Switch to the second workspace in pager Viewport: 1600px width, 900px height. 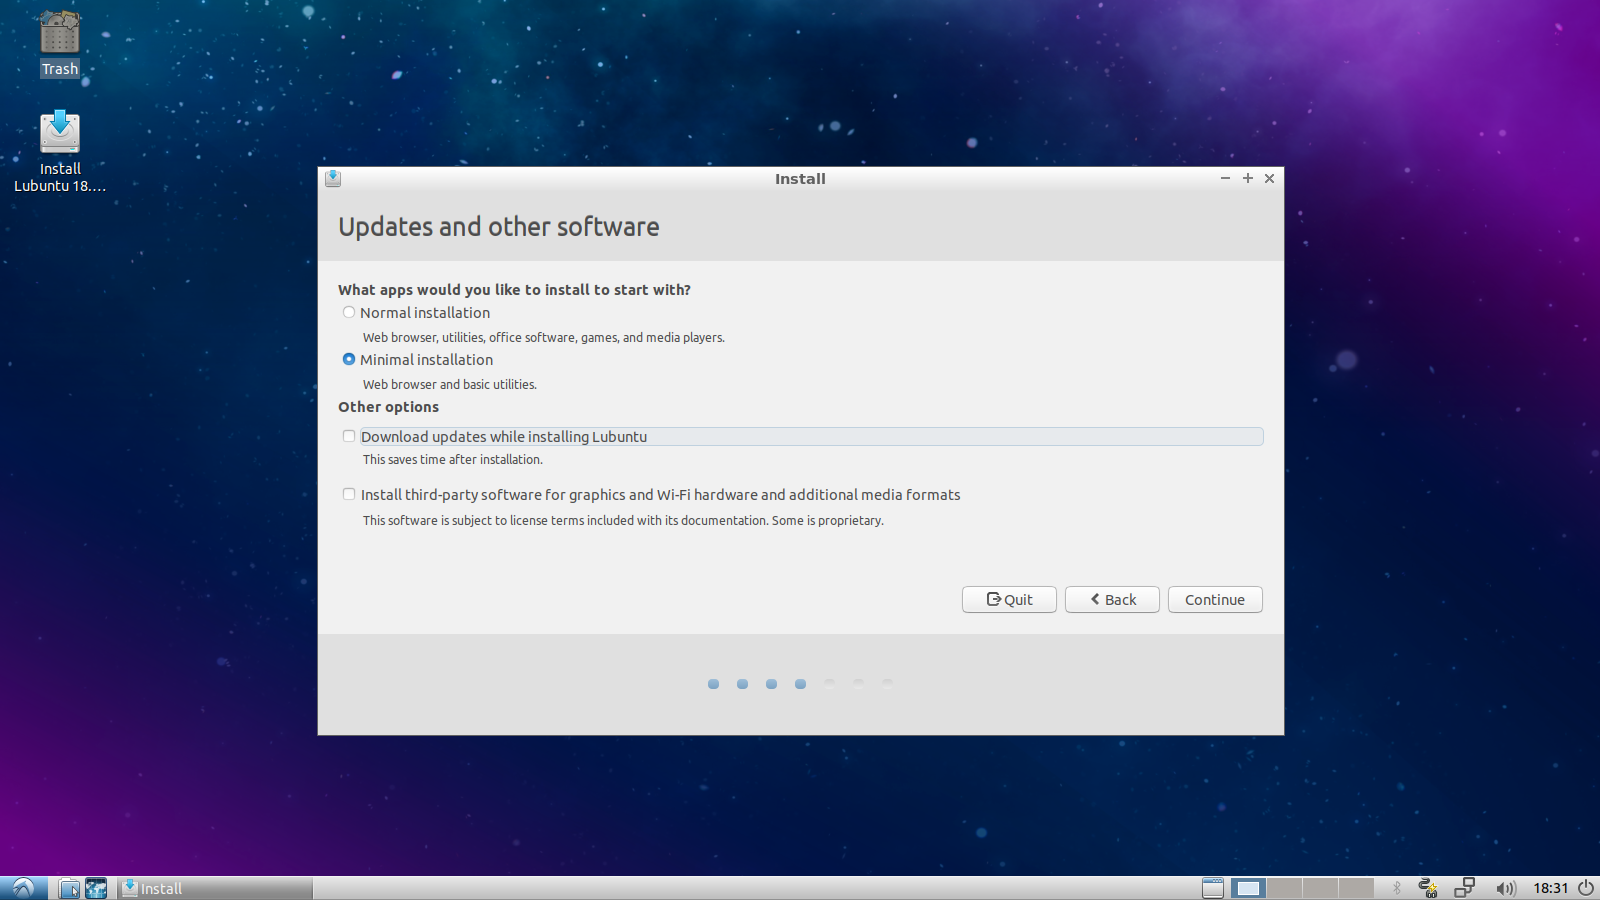1285,888
